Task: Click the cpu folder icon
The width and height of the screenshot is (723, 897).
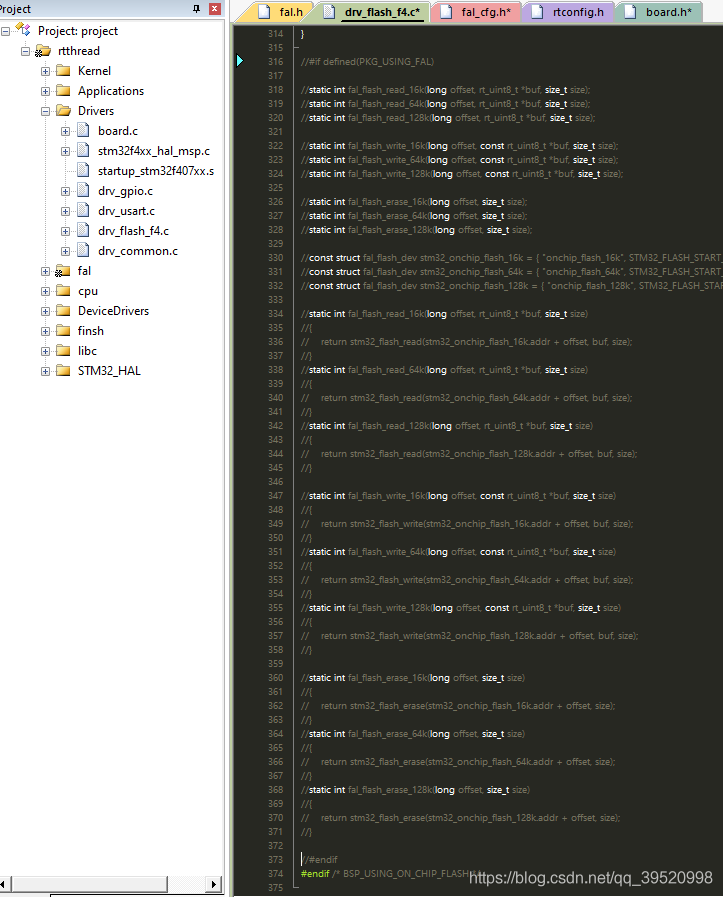Action: [x=63, y=291]
